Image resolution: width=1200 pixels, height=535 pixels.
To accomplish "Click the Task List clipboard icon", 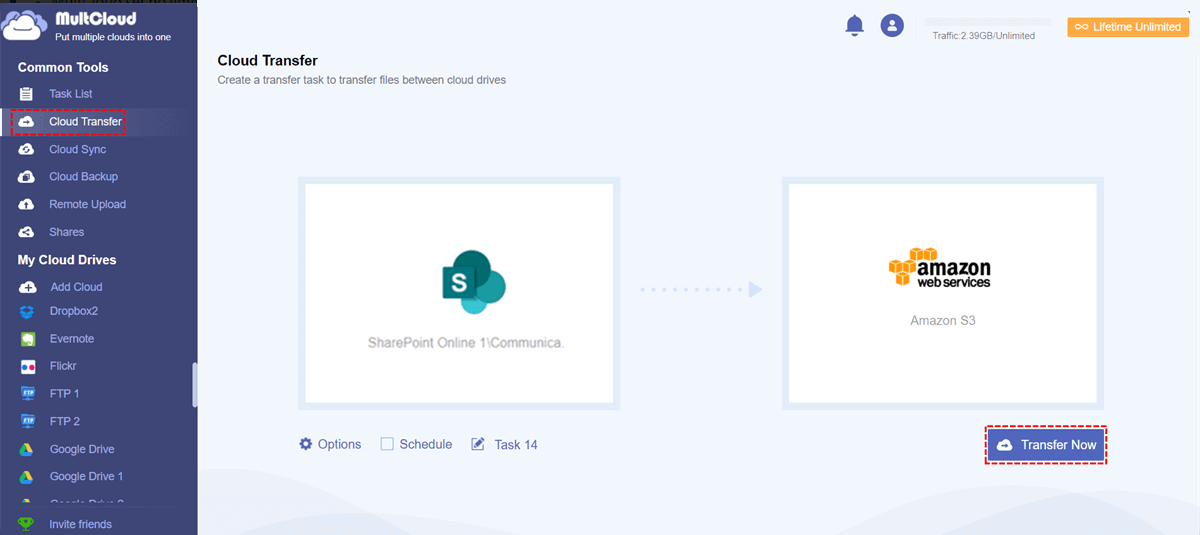I will pyautogui.click(x=27, y=94).
